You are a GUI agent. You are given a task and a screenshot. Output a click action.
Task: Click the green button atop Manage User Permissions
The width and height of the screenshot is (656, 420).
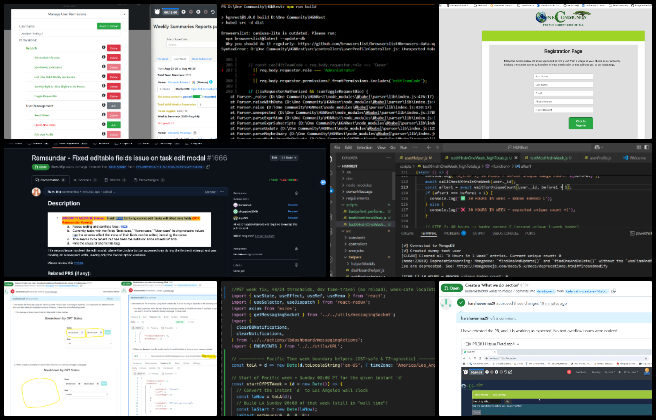(x=109, y=26)
